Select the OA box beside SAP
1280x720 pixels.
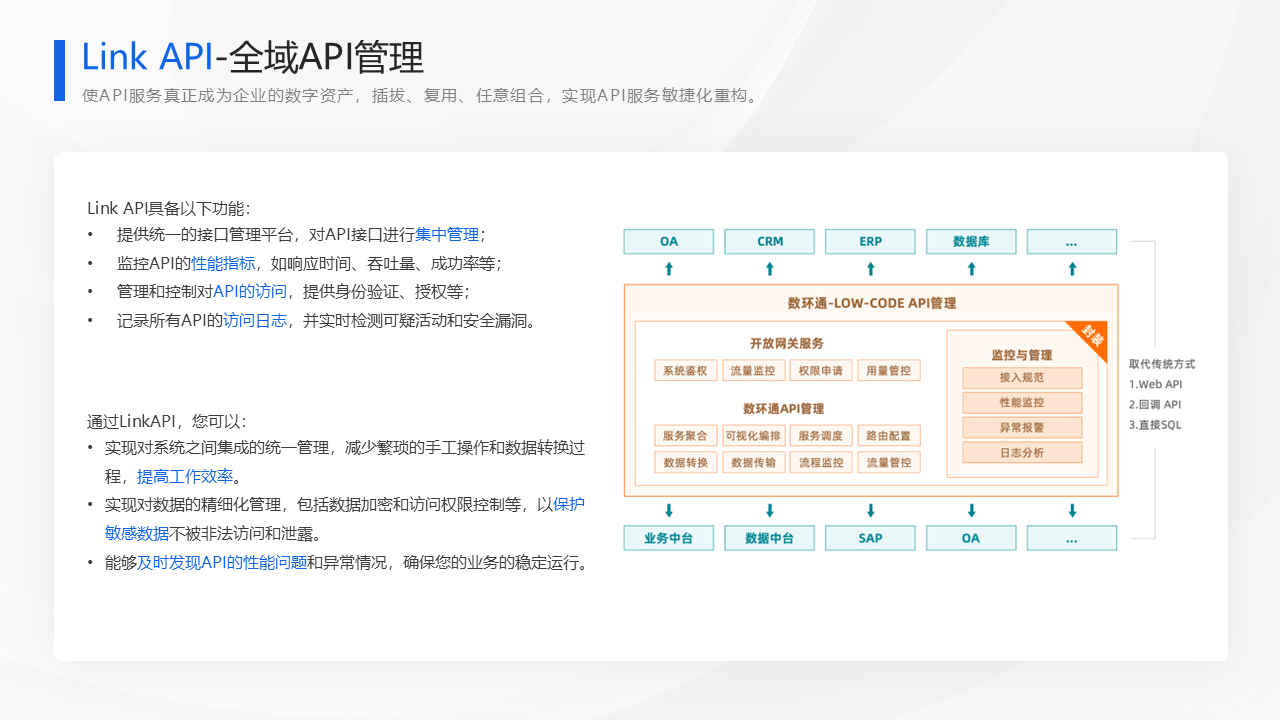tap(971, 538)
